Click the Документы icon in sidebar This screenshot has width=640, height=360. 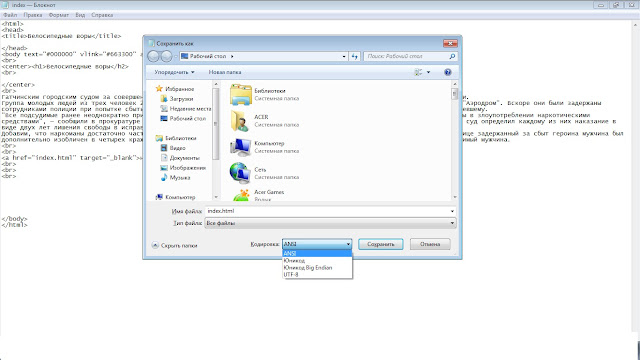click(164, 158)
